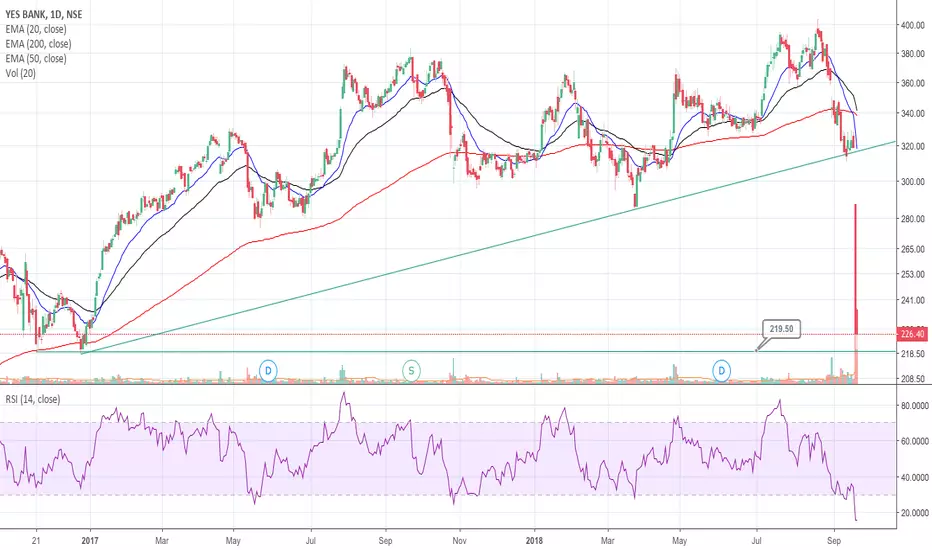
Task: Click the 241.00 price axis label
Action: coord(913,301)
